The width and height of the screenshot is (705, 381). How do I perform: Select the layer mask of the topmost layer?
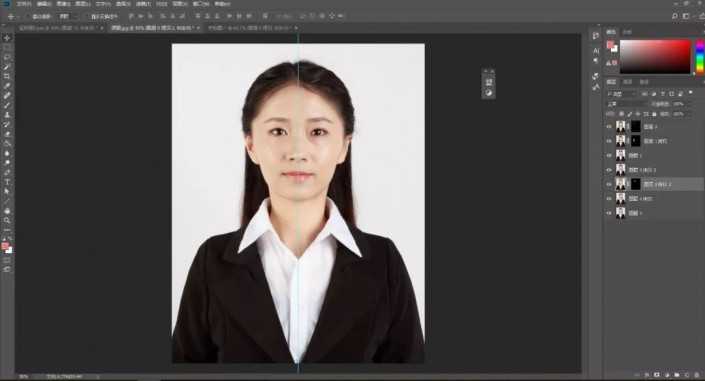click(635, 127)
